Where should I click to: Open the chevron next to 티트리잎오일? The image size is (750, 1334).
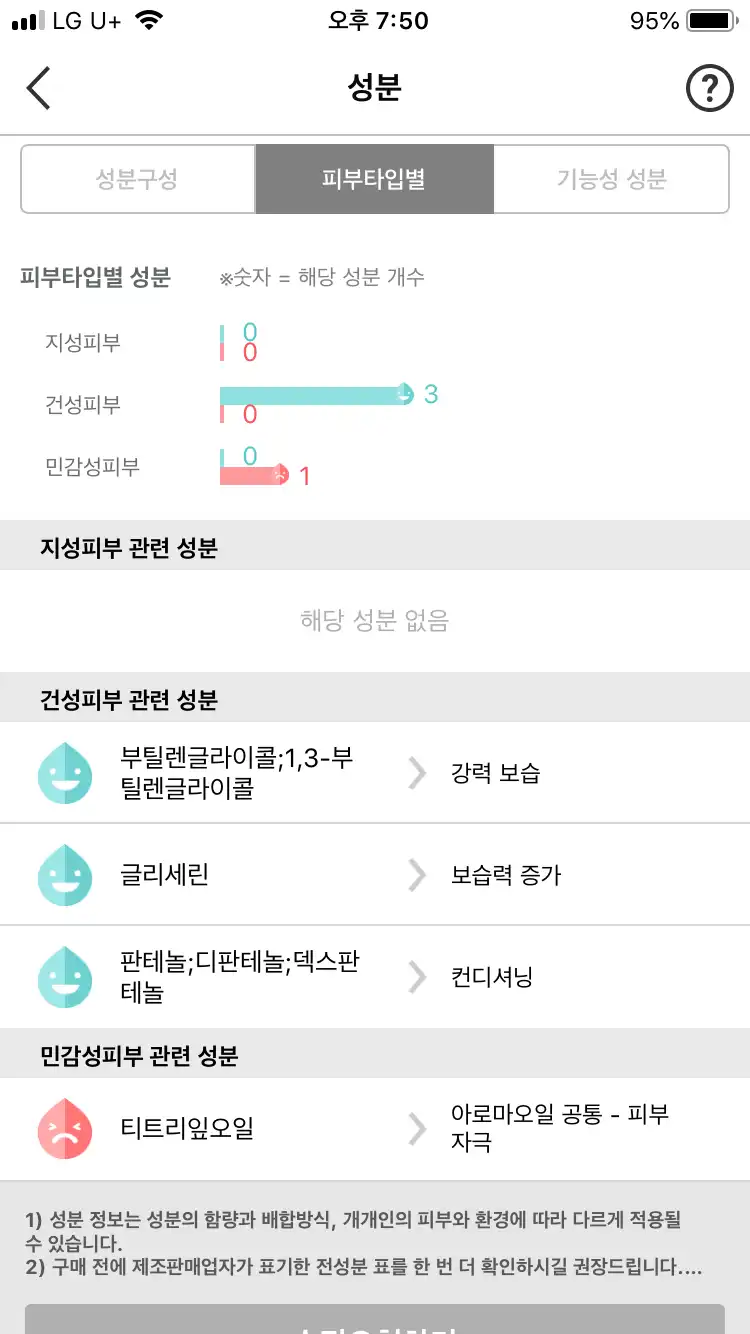pos(417,1129)
